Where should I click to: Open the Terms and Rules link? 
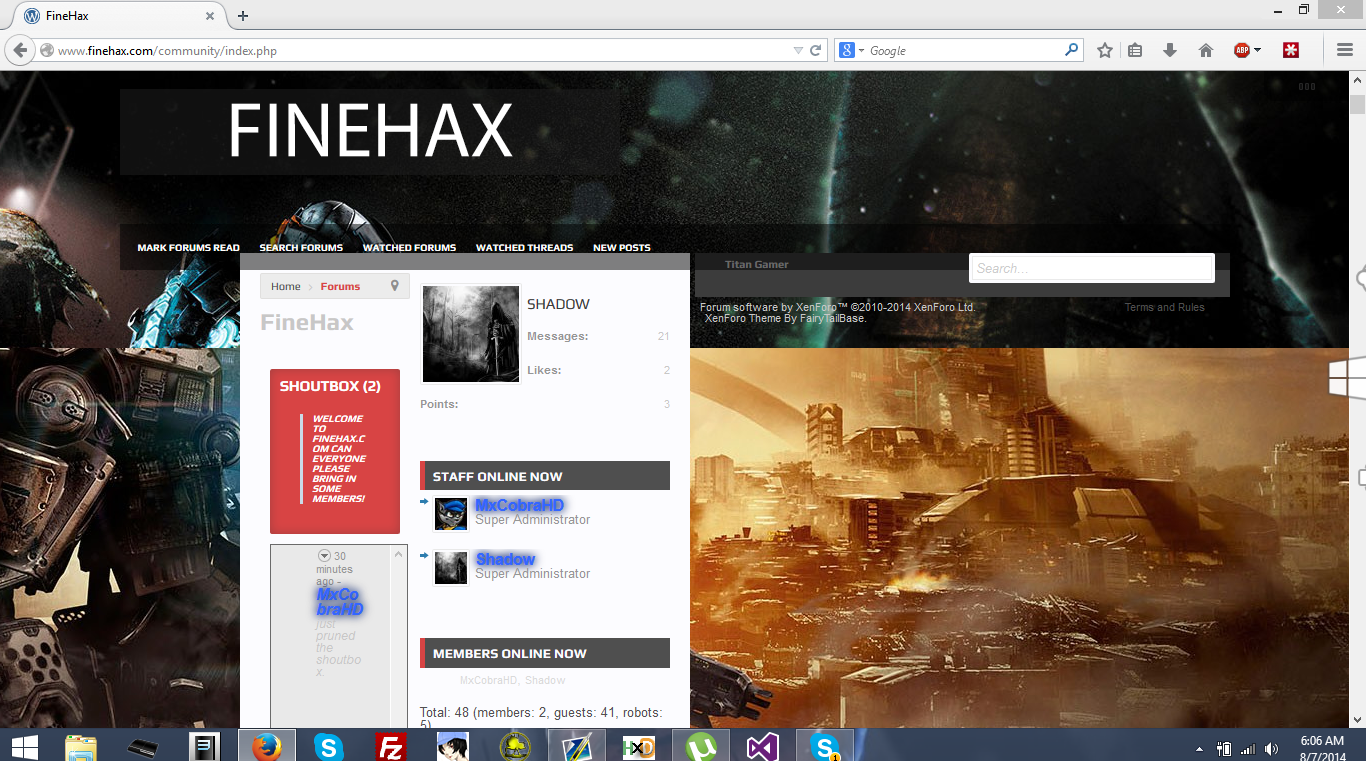(x=1164, y=307)
